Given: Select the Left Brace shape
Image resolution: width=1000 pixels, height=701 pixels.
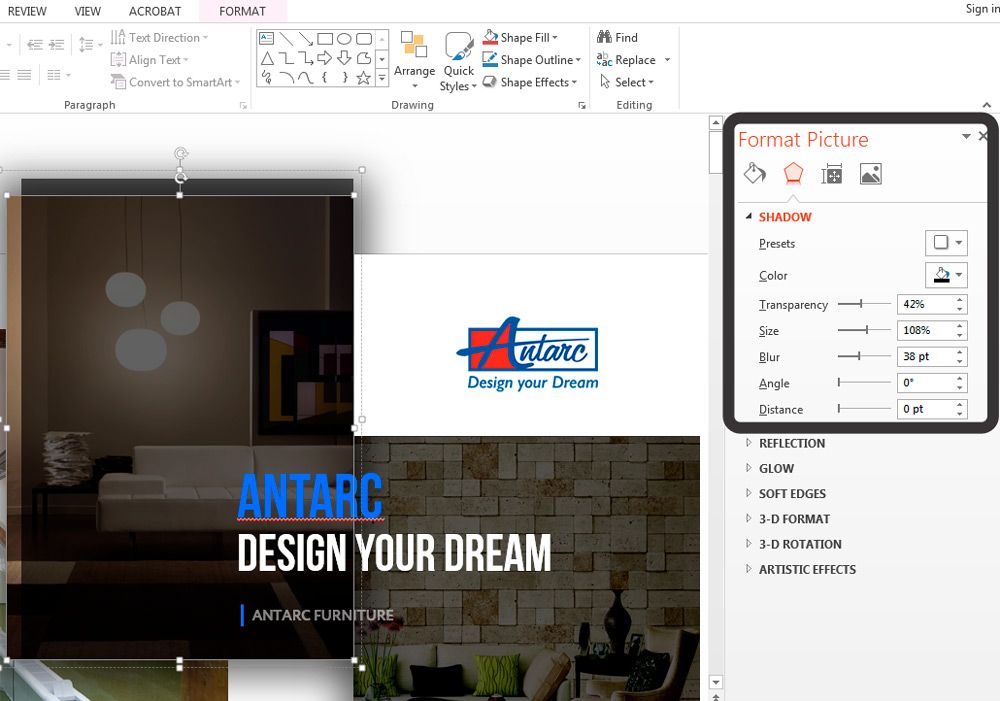Looking at the screenshot, I should click(x=325, y=78).
